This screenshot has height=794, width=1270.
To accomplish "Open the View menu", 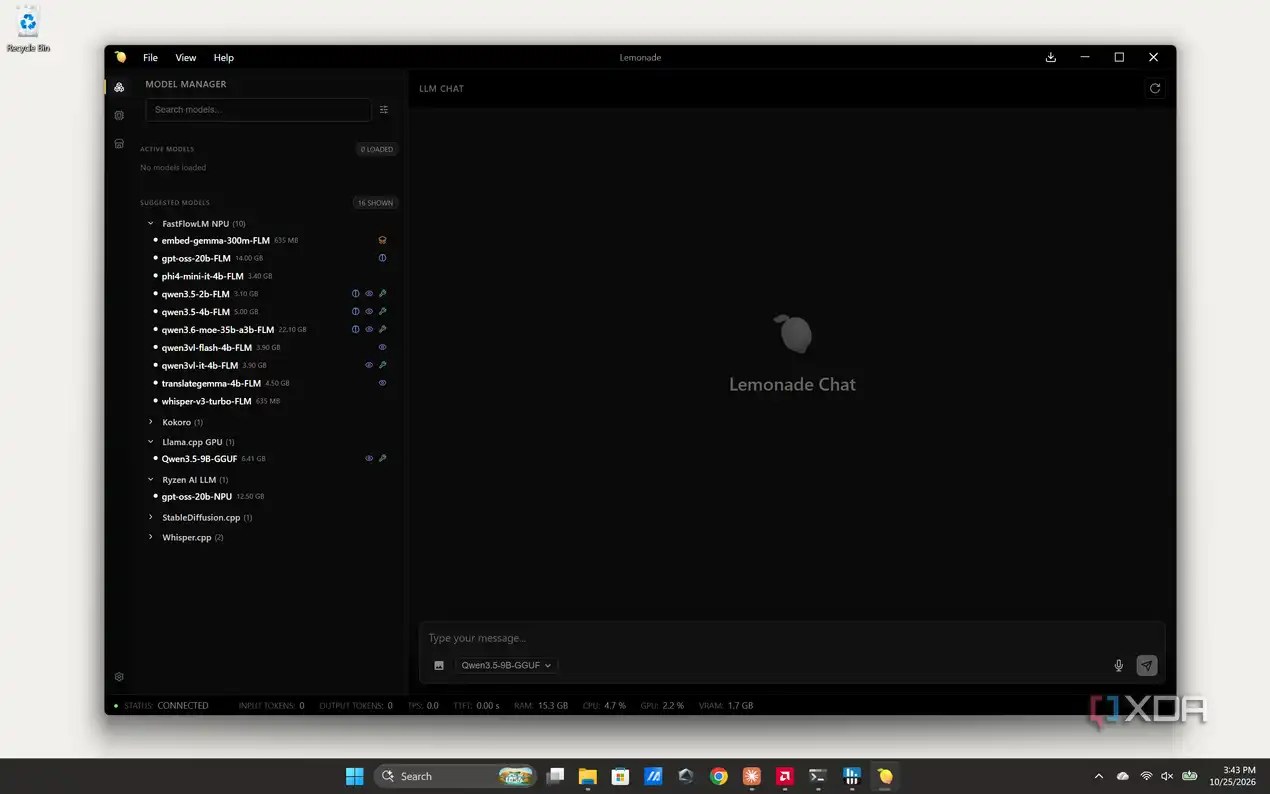I will click(186, 58).
